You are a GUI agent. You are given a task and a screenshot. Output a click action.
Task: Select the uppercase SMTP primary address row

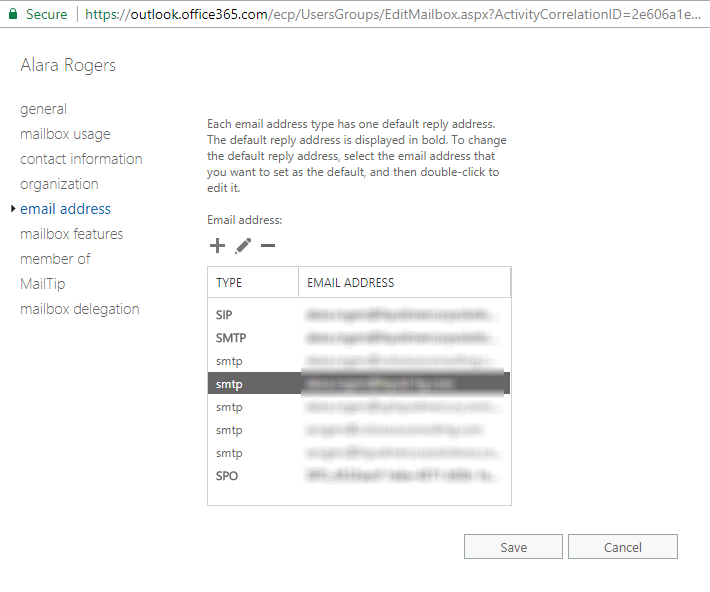click(359, 338)
